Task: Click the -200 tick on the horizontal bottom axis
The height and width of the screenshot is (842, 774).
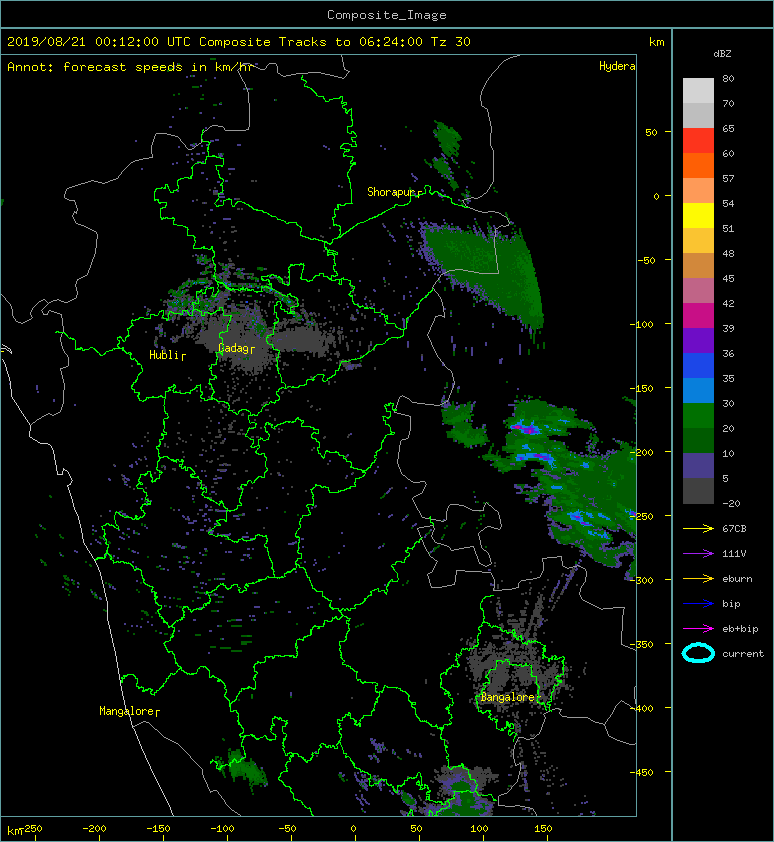Action: [94, 829]
